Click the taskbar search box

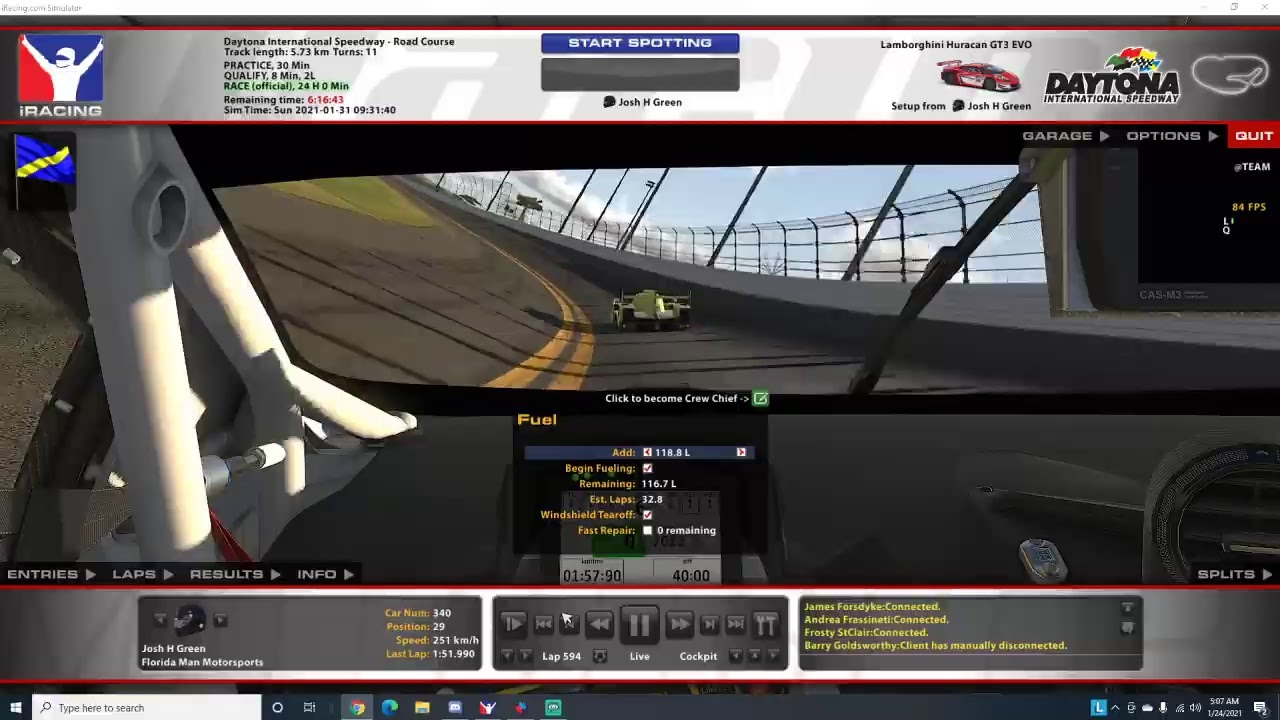[146, 708]
